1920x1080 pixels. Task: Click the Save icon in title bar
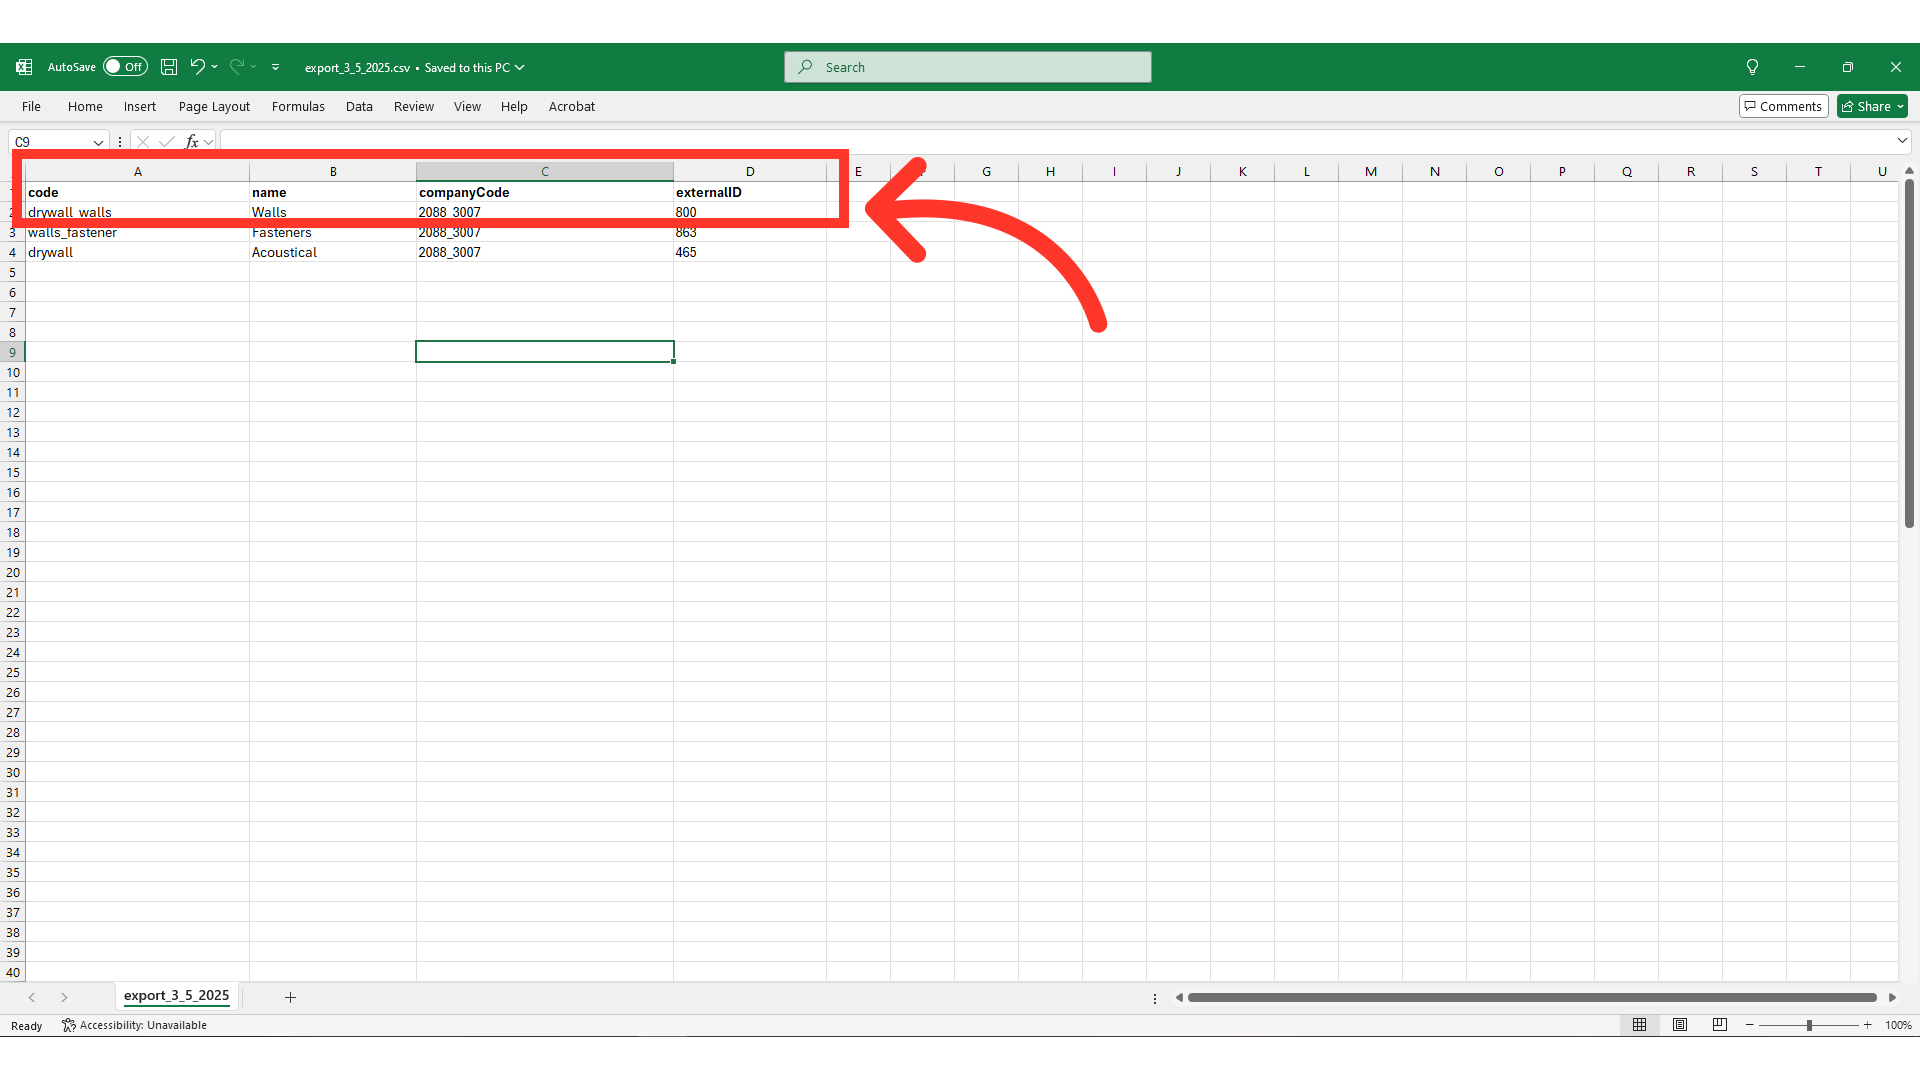169,67
